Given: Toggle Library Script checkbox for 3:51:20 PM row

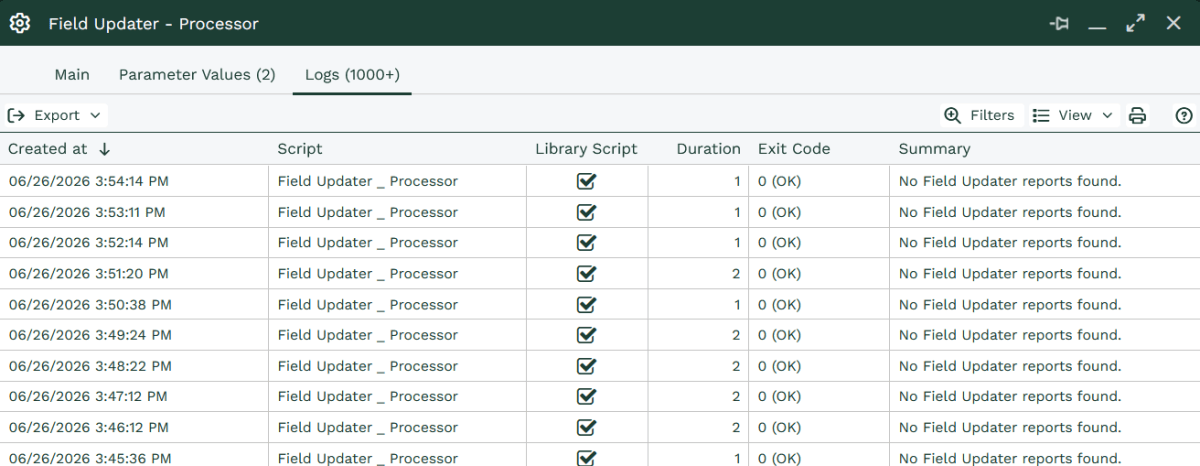Looking at the screenshot, I should pos(586,274).
